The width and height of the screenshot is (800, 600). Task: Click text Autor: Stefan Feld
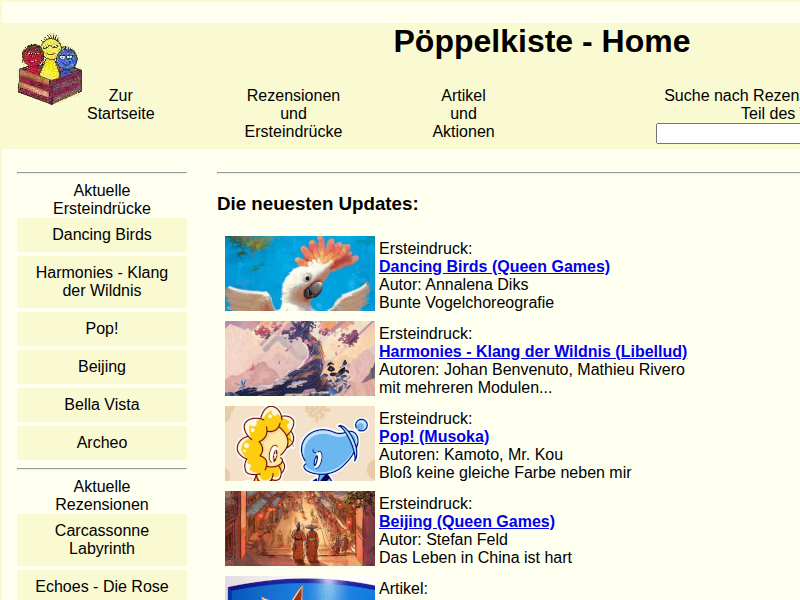tap(443, 540)
